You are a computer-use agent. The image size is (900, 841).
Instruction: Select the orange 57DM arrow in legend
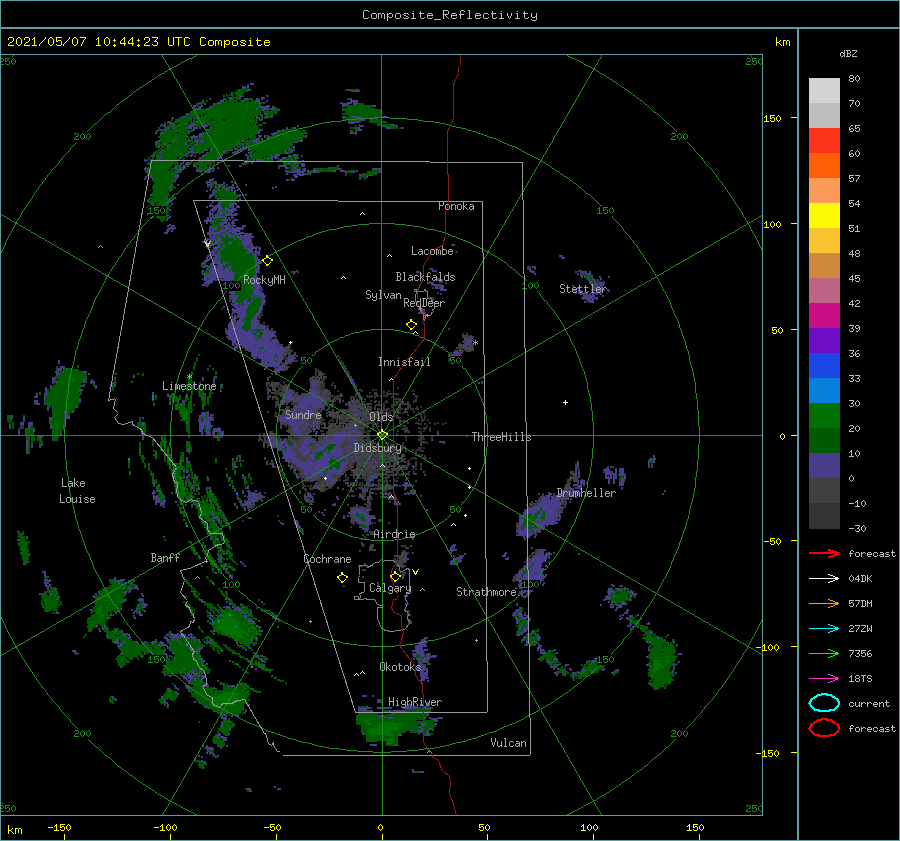[x=824, y=603]
